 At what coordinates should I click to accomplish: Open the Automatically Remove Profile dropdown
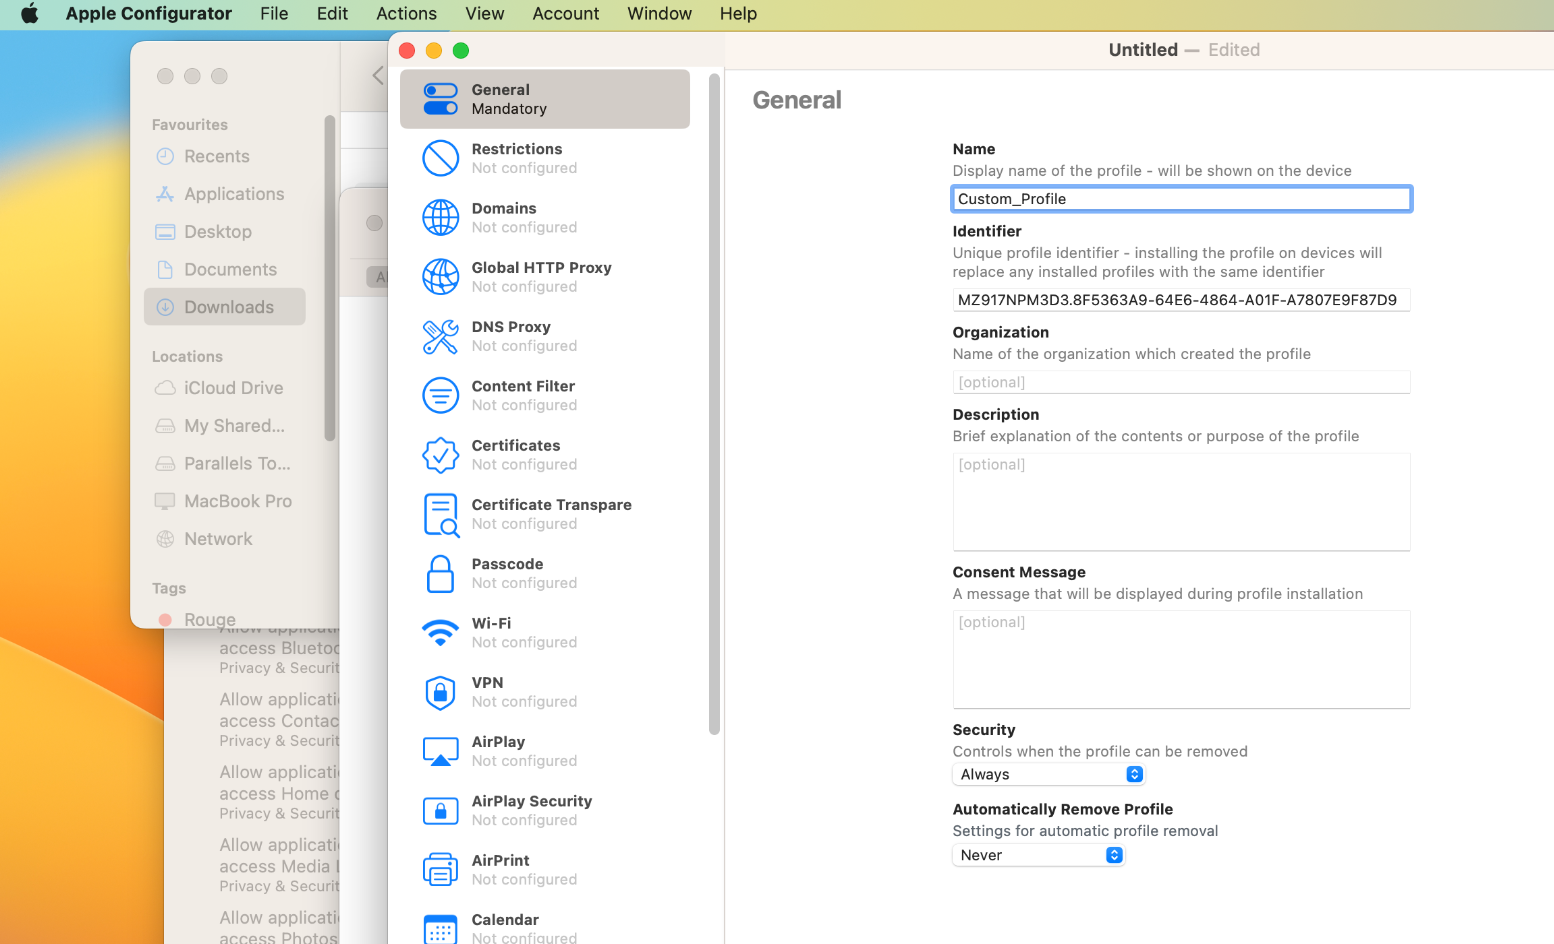[1038, 855]
